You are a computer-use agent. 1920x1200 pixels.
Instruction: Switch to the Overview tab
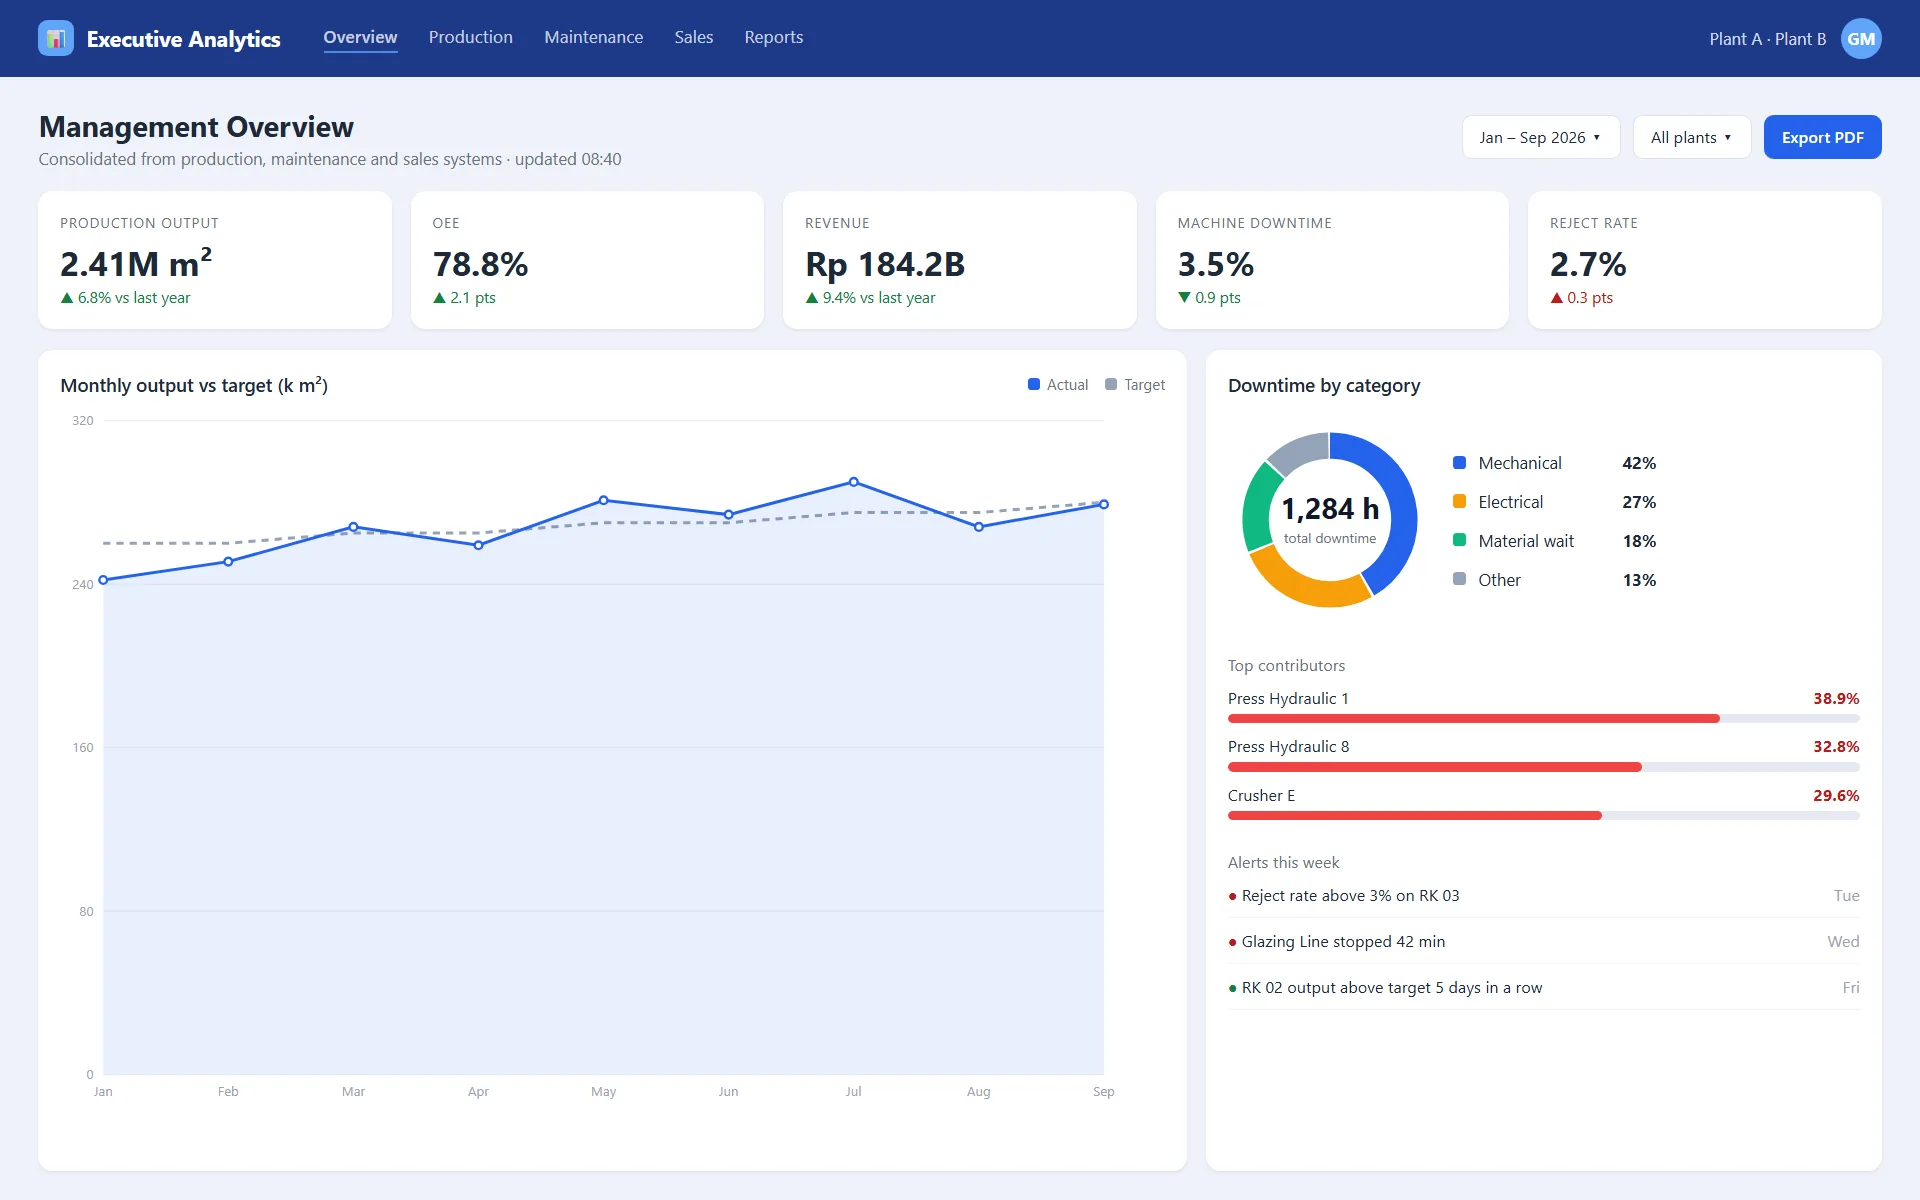360,37
